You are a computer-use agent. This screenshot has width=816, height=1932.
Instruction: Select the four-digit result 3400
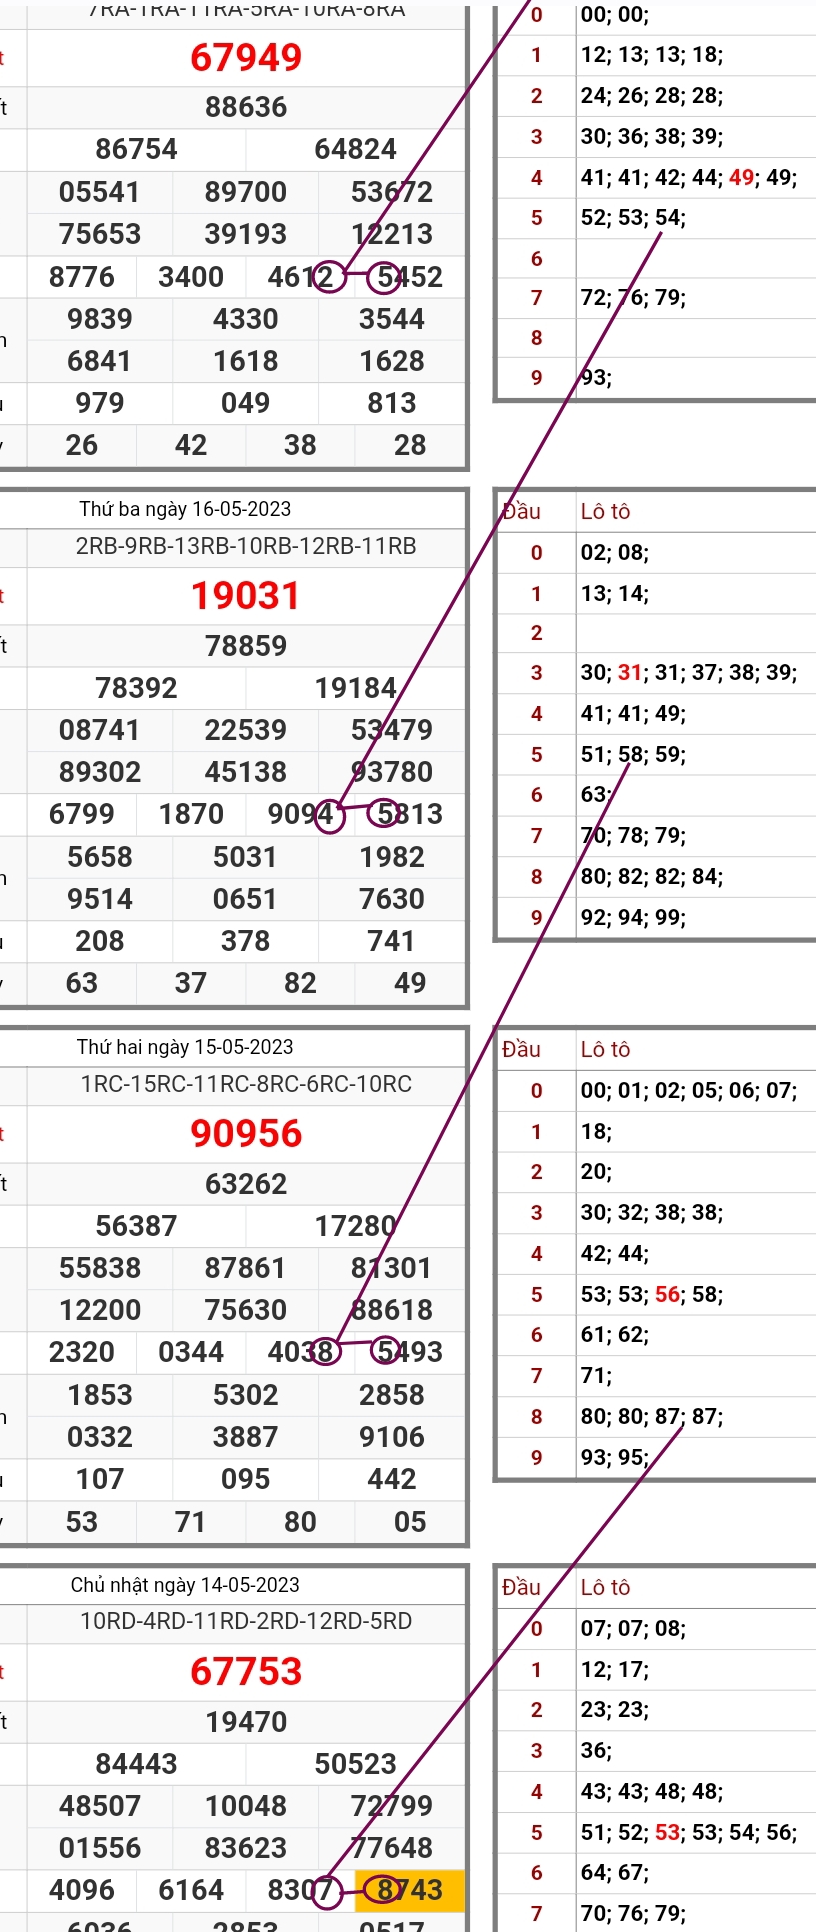pyautogui.click(x=191, y=277)
